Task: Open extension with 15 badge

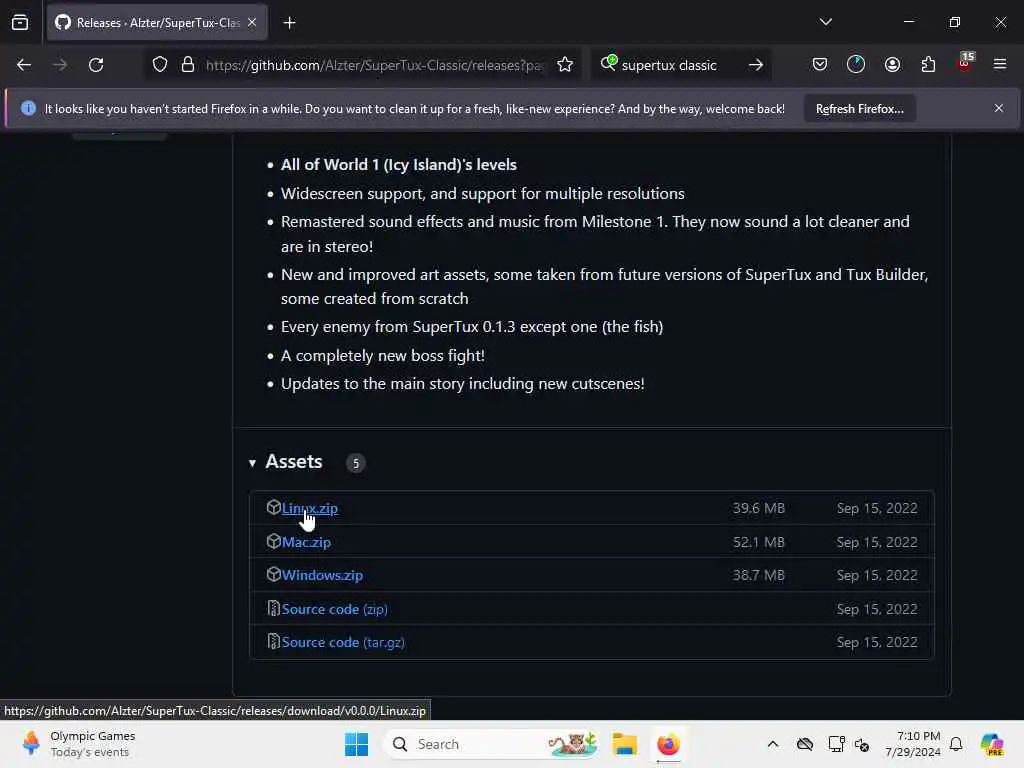Action: 965,63
